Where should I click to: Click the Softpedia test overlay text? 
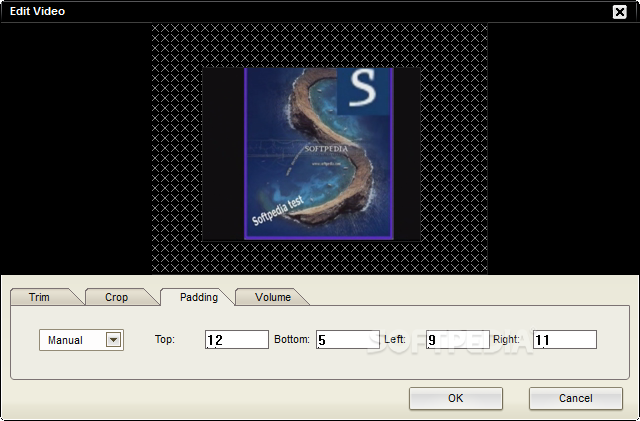pyautogui.click(x=278, y=211)
